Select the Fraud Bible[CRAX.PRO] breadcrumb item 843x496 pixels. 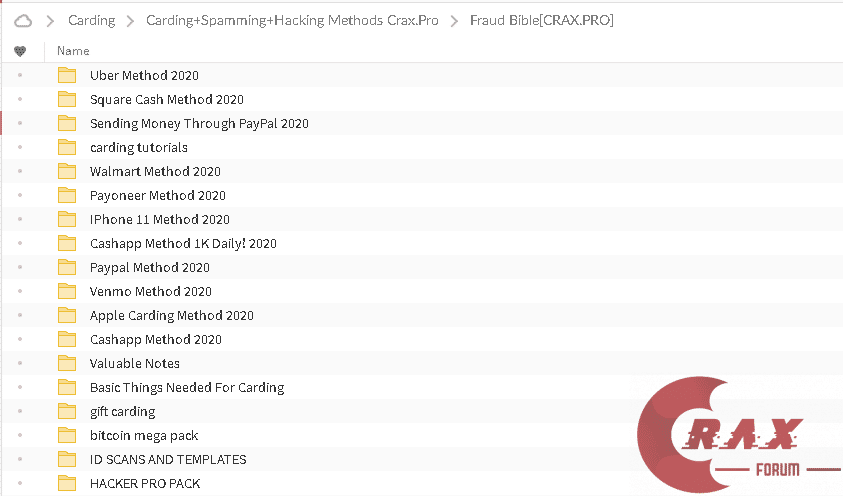pyautogui.click(x=541, y=20)
